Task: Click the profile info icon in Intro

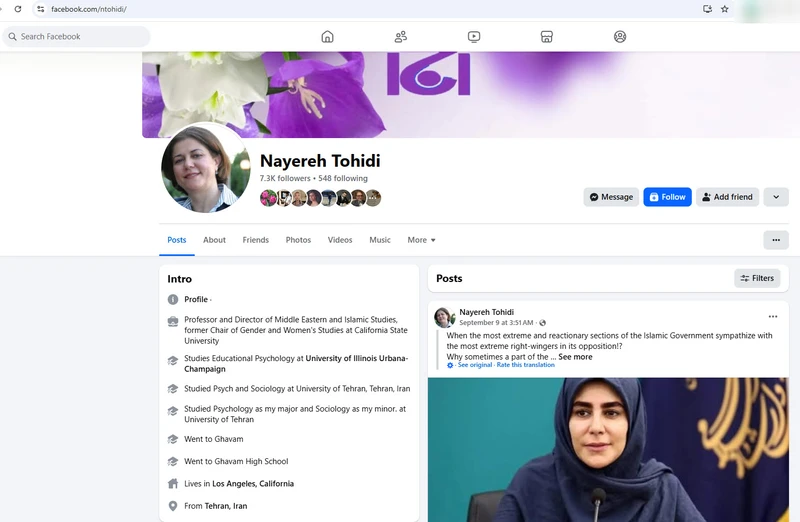Action: [173, 300]
